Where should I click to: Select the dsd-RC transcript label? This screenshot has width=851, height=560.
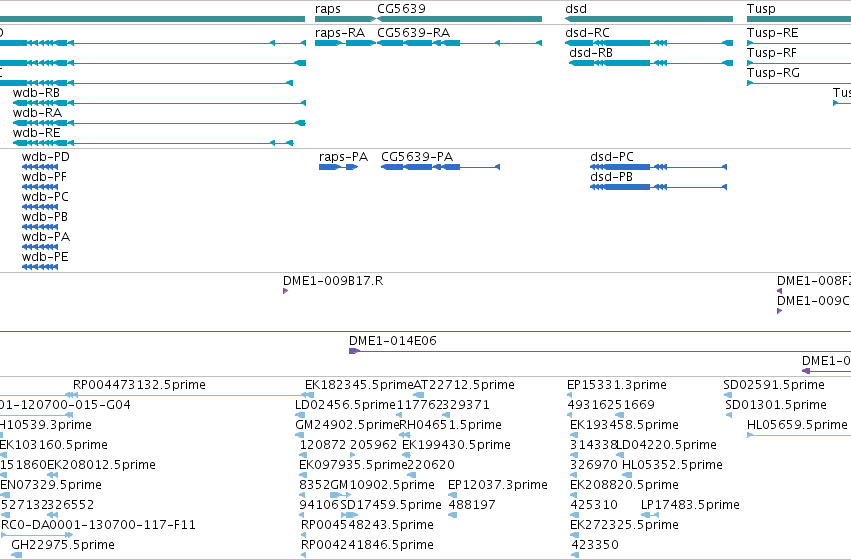[x=587, y=33]
